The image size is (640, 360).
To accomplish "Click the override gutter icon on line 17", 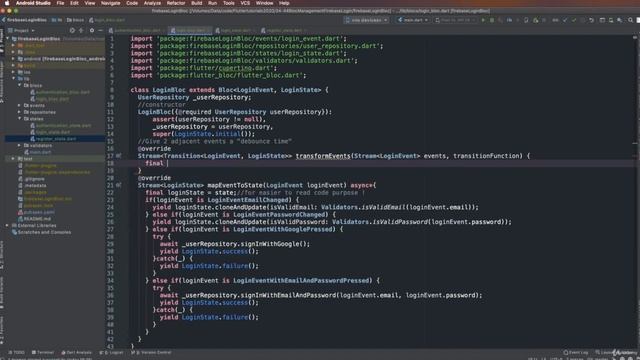I will pos(119,156).
